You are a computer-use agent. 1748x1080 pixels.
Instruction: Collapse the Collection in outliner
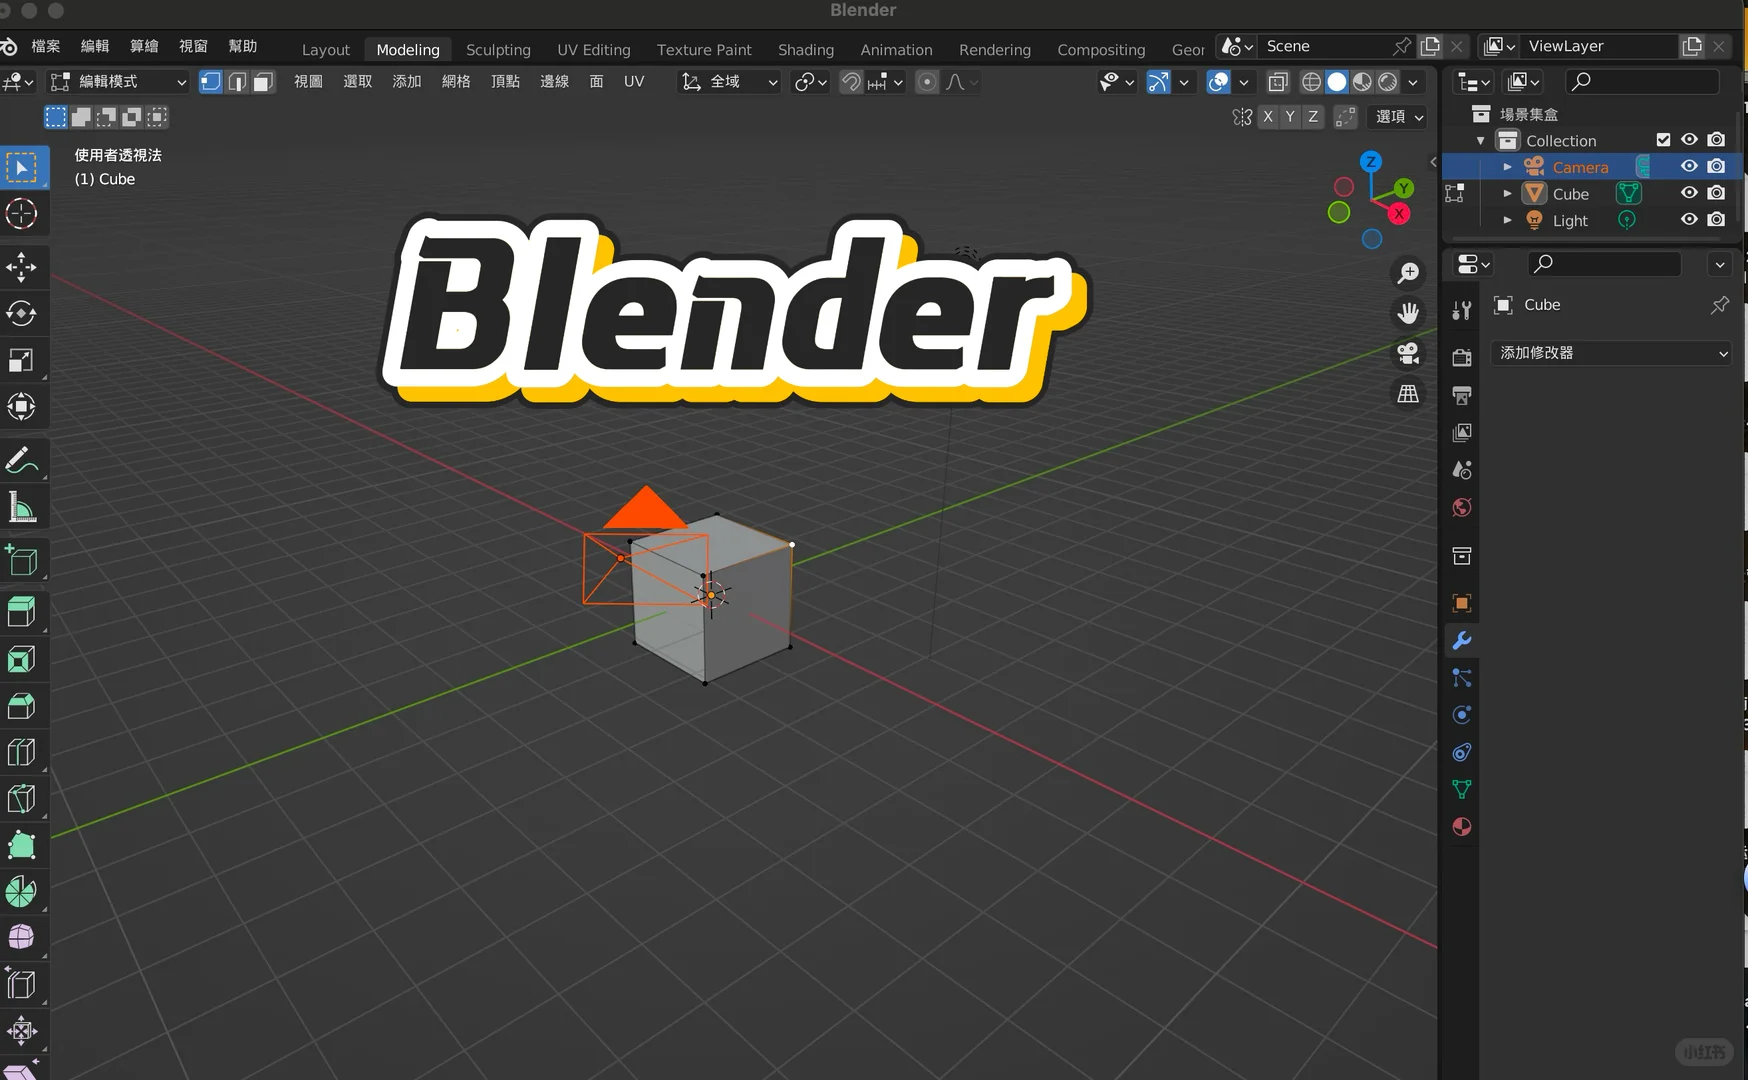pos(1481,141)
